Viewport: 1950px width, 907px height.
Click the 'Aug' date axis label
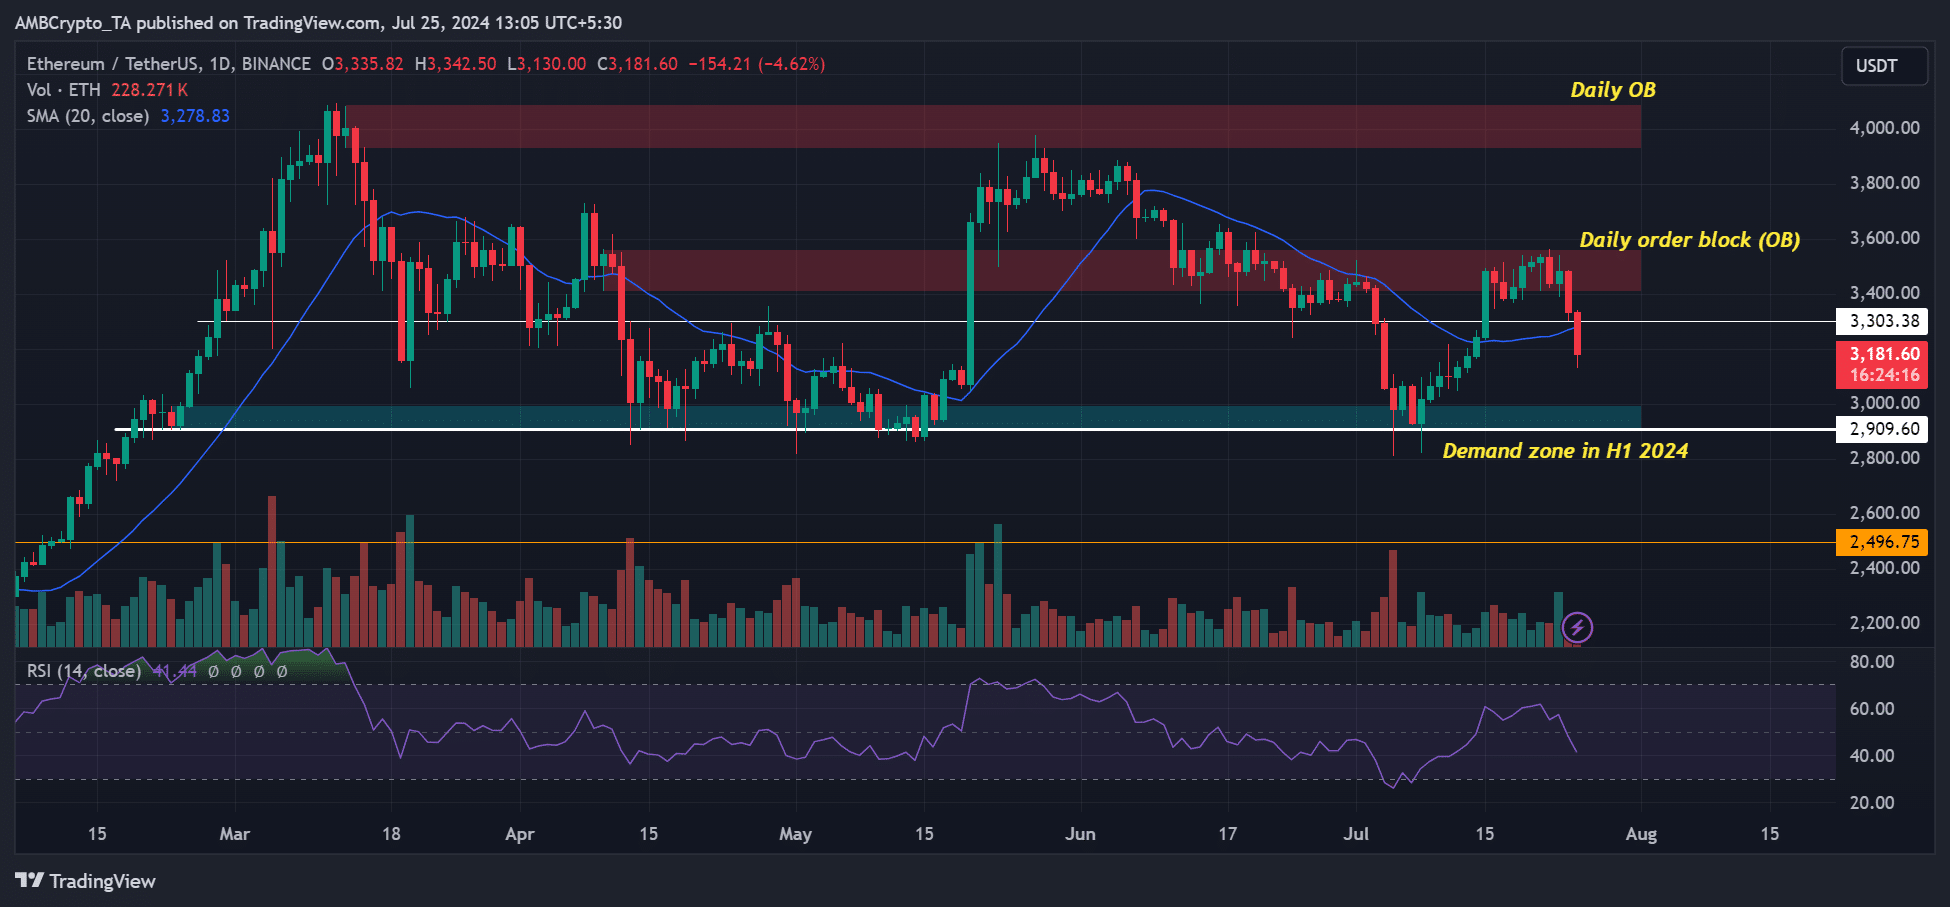1641,834
